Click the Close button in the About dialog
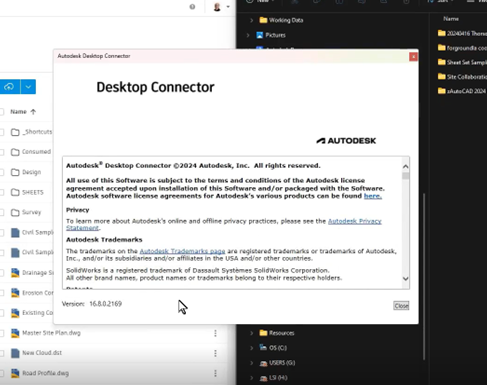Screen dimensions: 487x385 click(401, 306)
